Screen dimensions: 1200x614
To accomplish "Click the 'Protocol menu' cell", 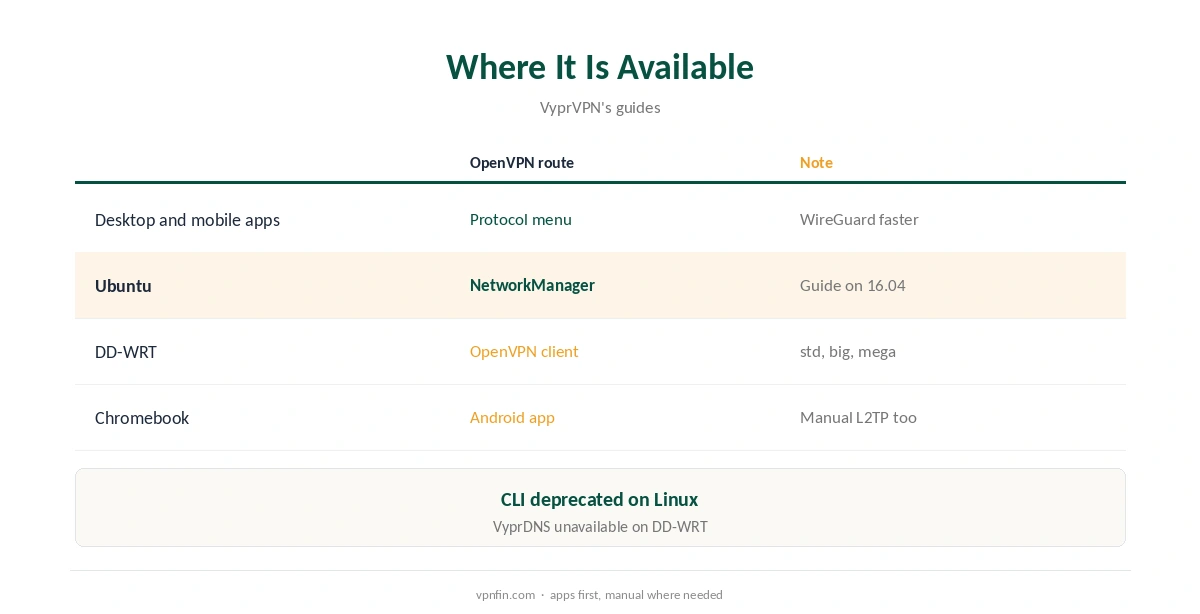I will tap(521, 219).
